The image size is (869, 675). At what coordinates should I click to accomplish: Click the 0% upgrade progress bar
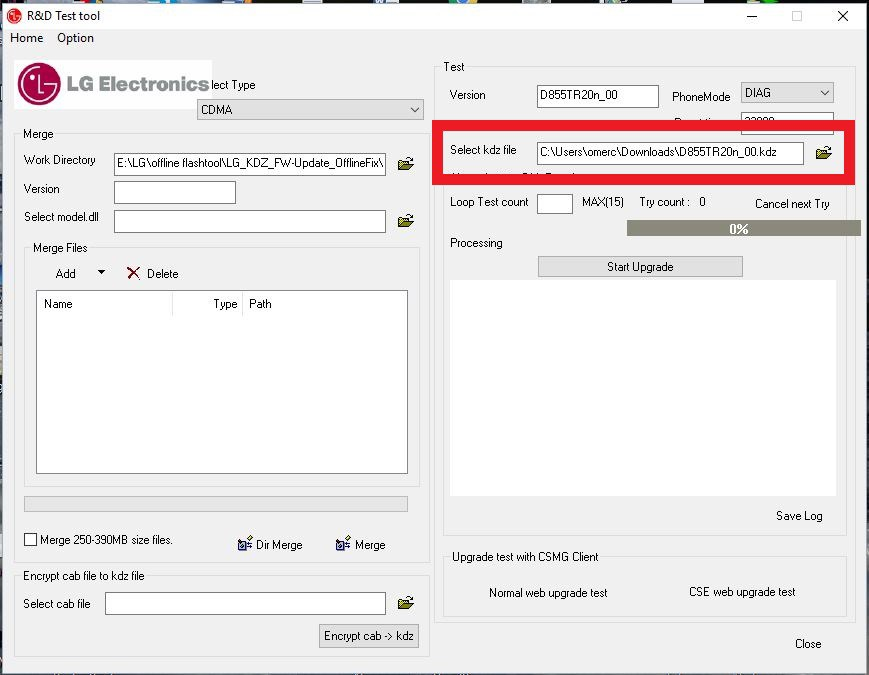tap(744, 228)
